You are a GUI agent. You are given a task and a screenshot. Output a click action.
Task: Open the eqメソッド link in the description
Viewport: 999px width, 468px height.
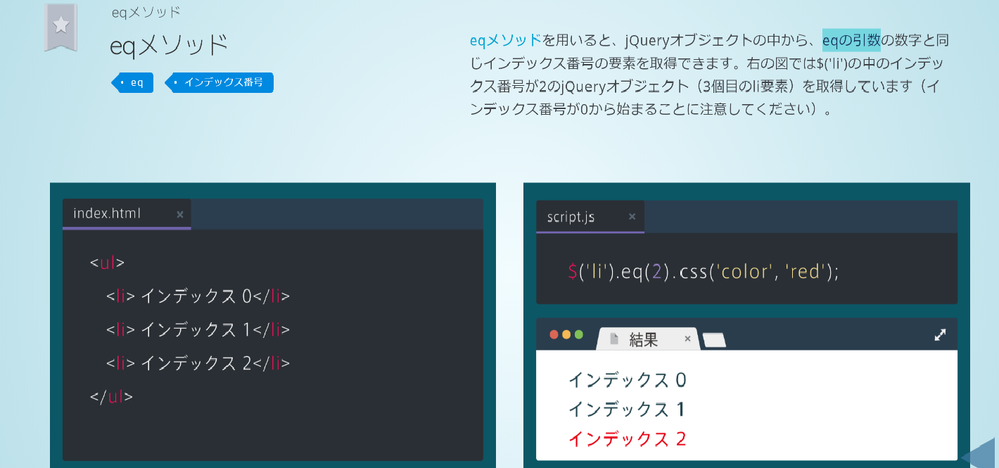[x=505, y=41]
